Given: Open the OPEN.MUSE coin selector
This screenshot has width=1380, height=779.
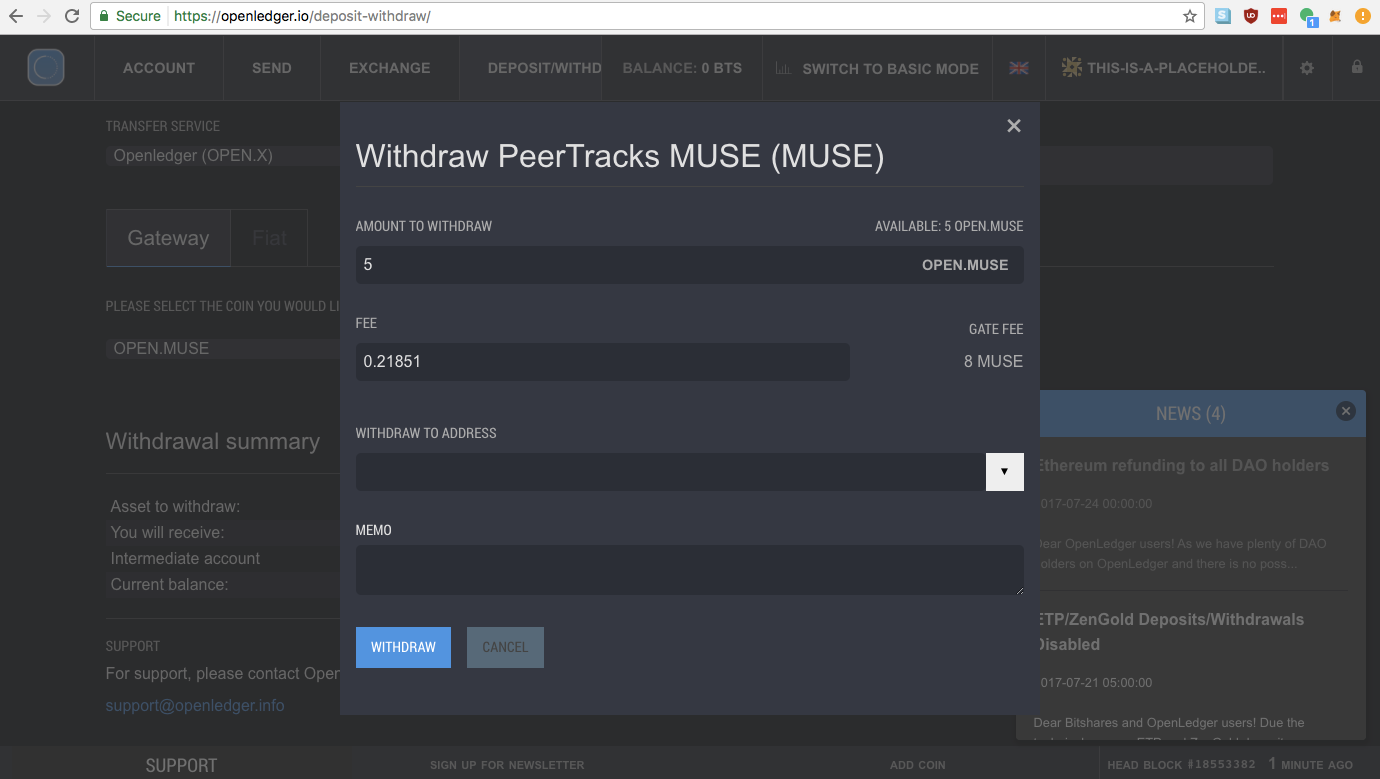Looking at the screenshot, I should [224, 349].
